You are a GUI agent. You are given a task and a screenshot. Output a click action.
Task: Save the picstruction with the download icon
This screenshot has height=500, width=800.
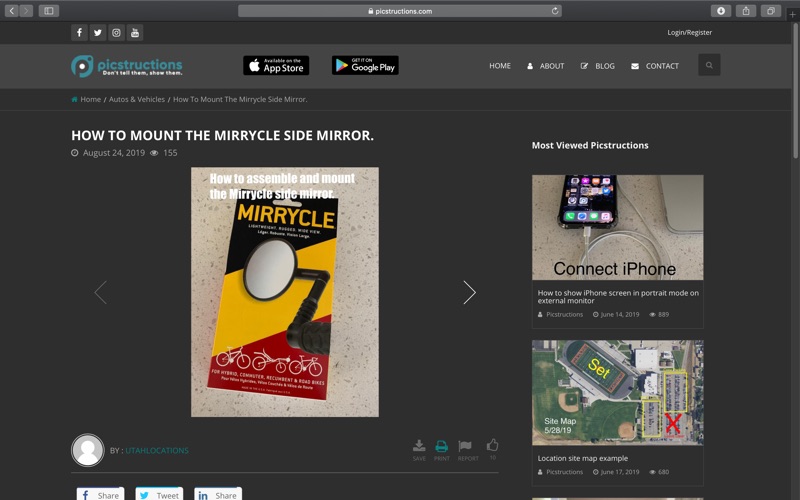pyautogui.click(x=419, y=450)
